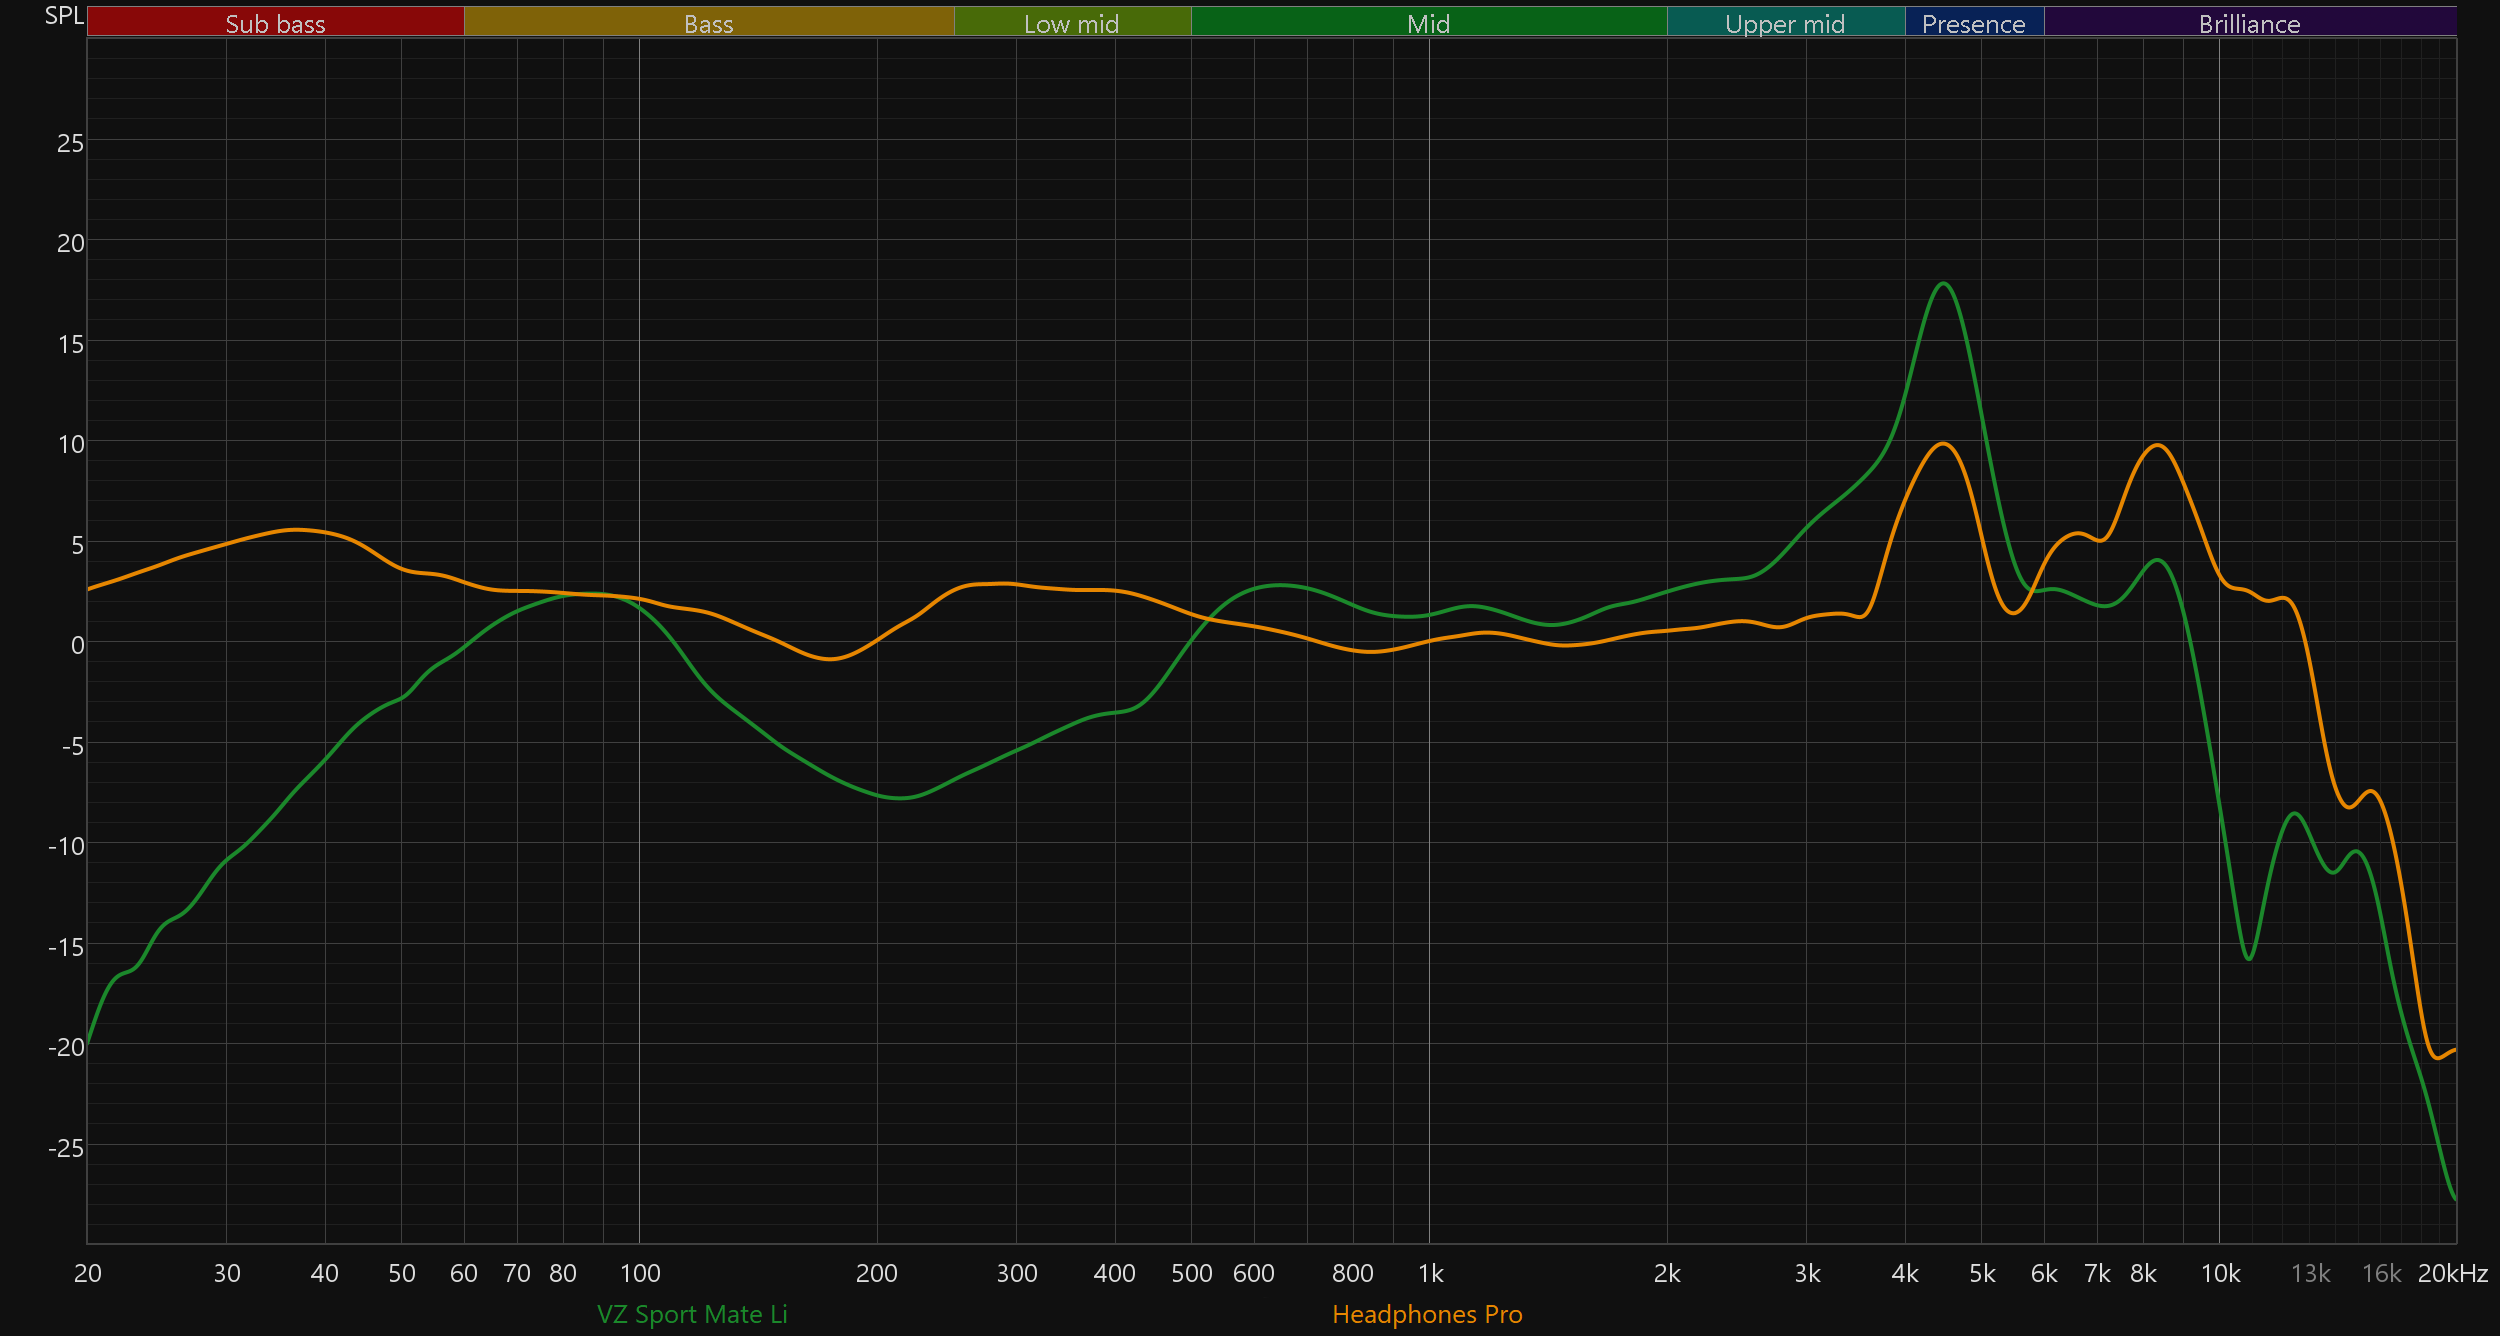Select the Bass band header
This screenshot has height=1336, width=2500.
tap(708, 23)
